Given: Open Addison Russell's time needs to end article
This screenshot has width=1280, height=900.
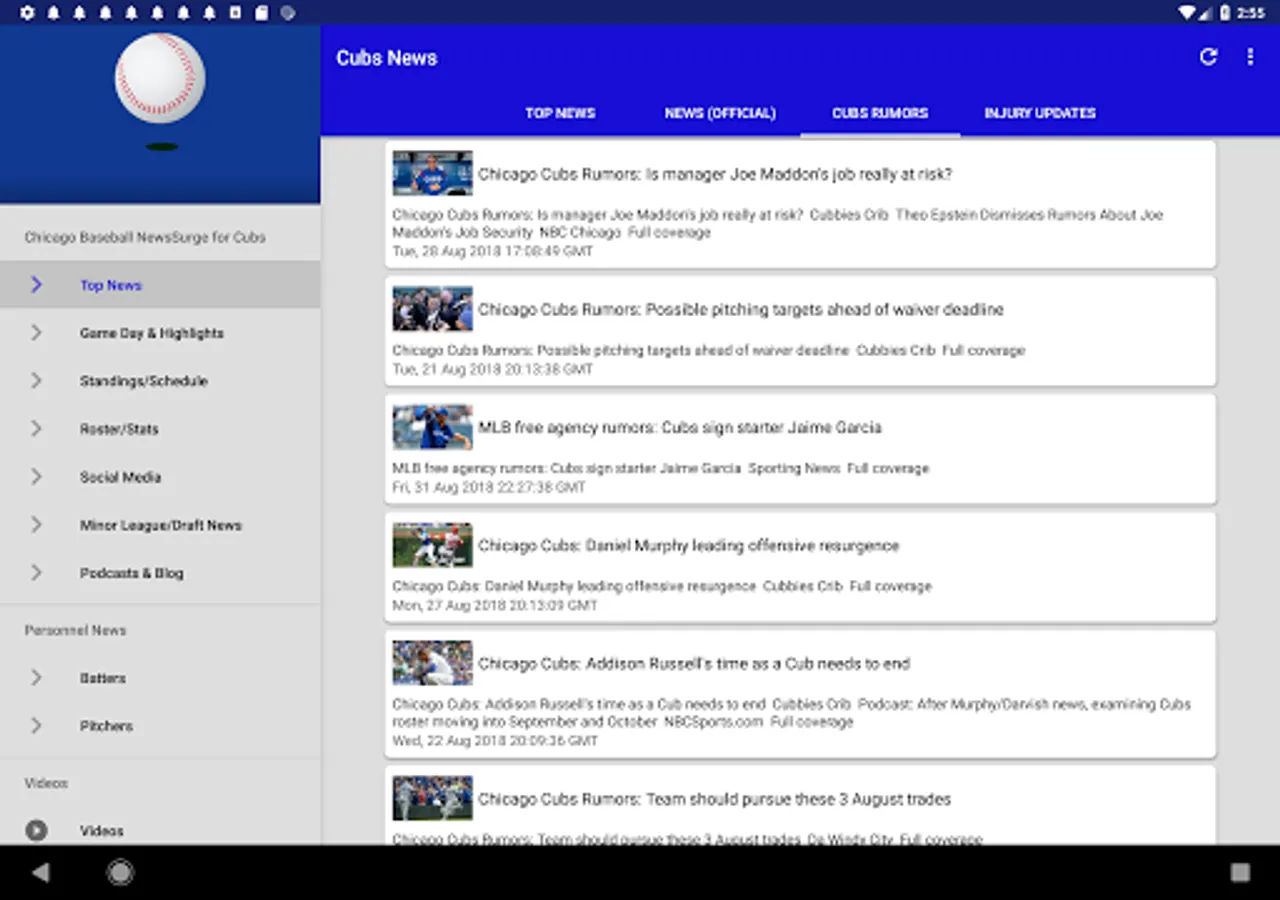Looking at the screenshot, I should [x=800, y=694].
